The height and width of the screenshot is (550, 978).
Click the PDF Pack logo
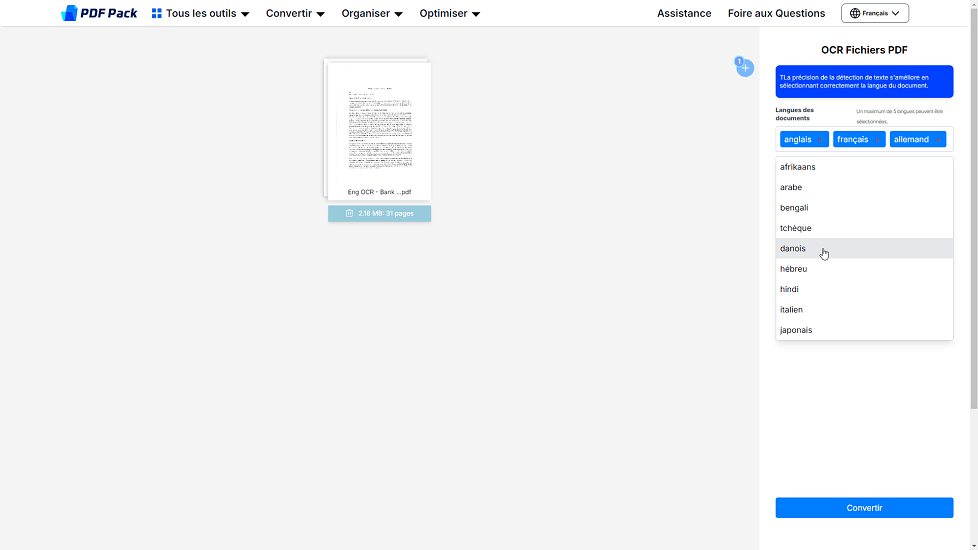coord(99,13)
